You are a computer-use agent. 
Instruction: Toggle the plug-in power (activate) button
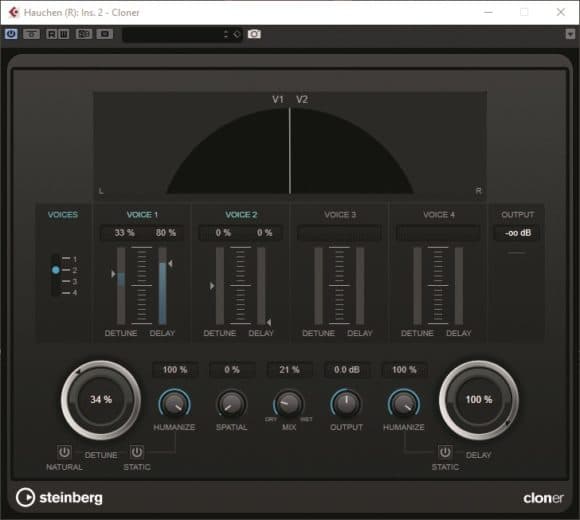[x=11, y=34]
